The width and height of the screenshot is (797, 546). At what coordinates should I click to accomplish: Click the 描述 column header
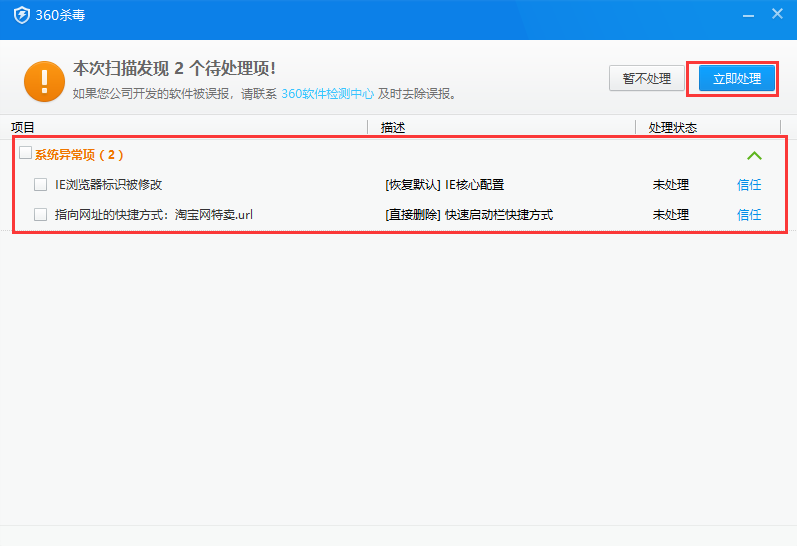(x=393, y=127)
